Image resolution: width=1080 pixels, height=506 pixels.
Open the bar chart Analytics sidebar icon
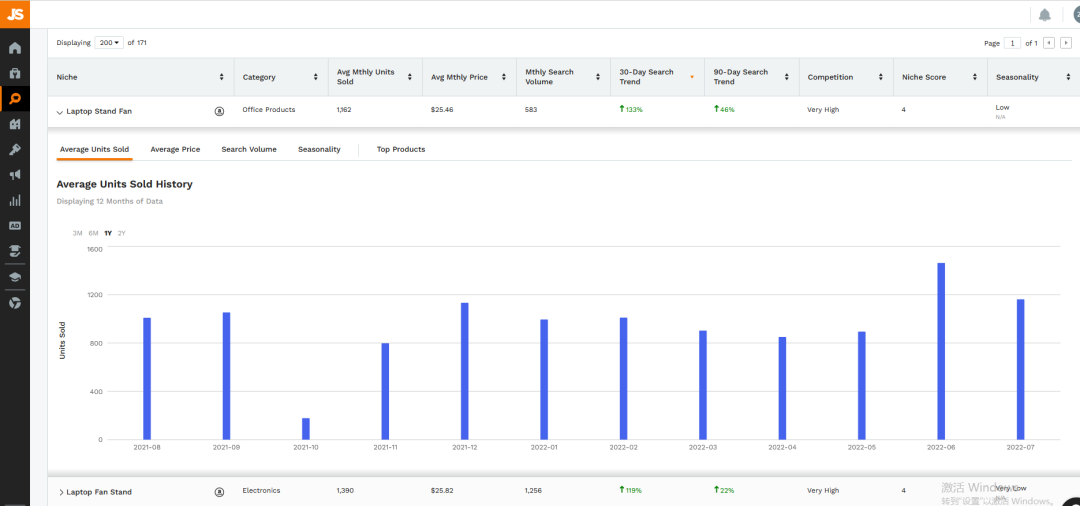pos(14,200)
